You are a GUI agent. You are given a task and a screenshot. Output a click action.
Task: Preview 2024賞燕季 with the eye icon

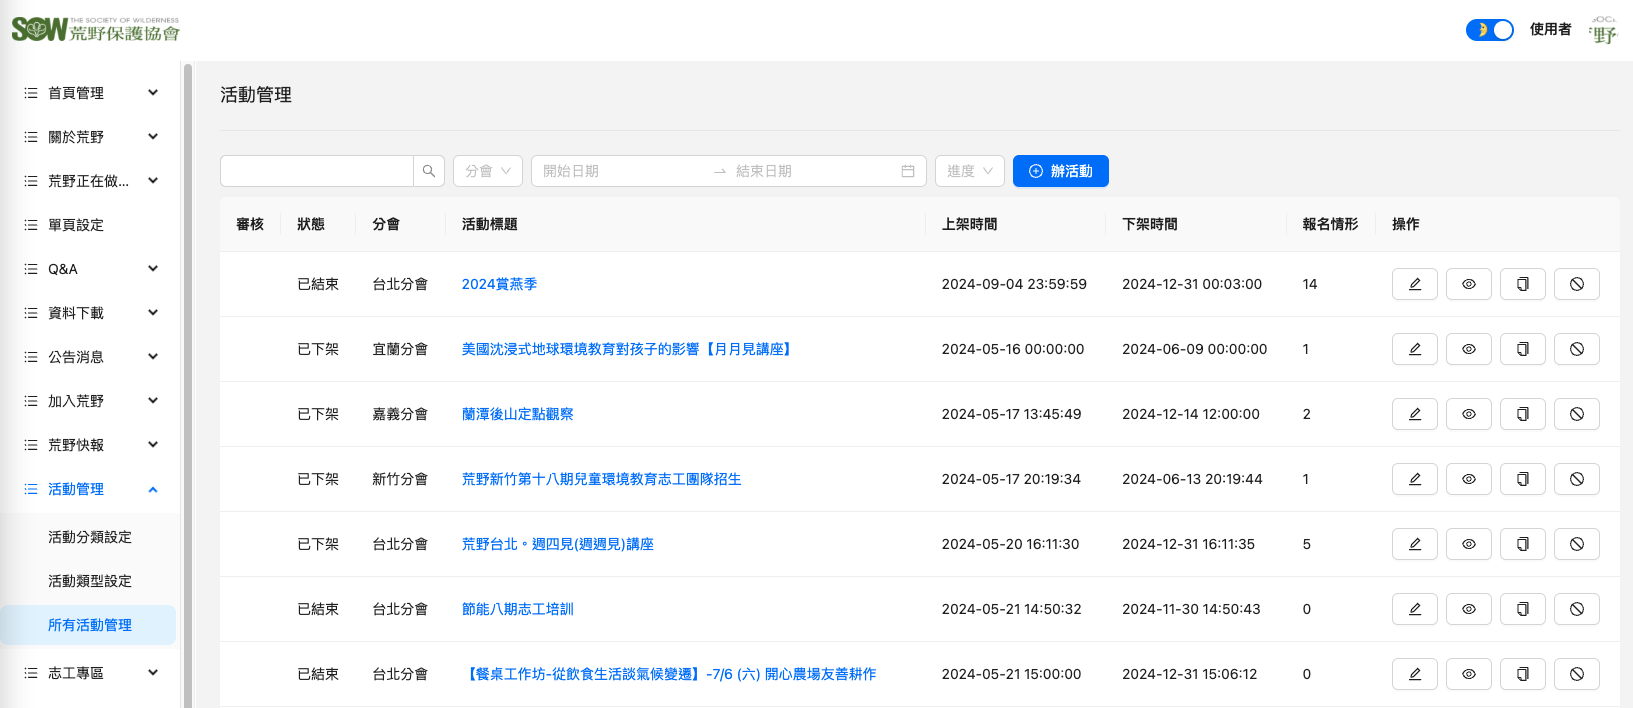[x=1468, y=284]
